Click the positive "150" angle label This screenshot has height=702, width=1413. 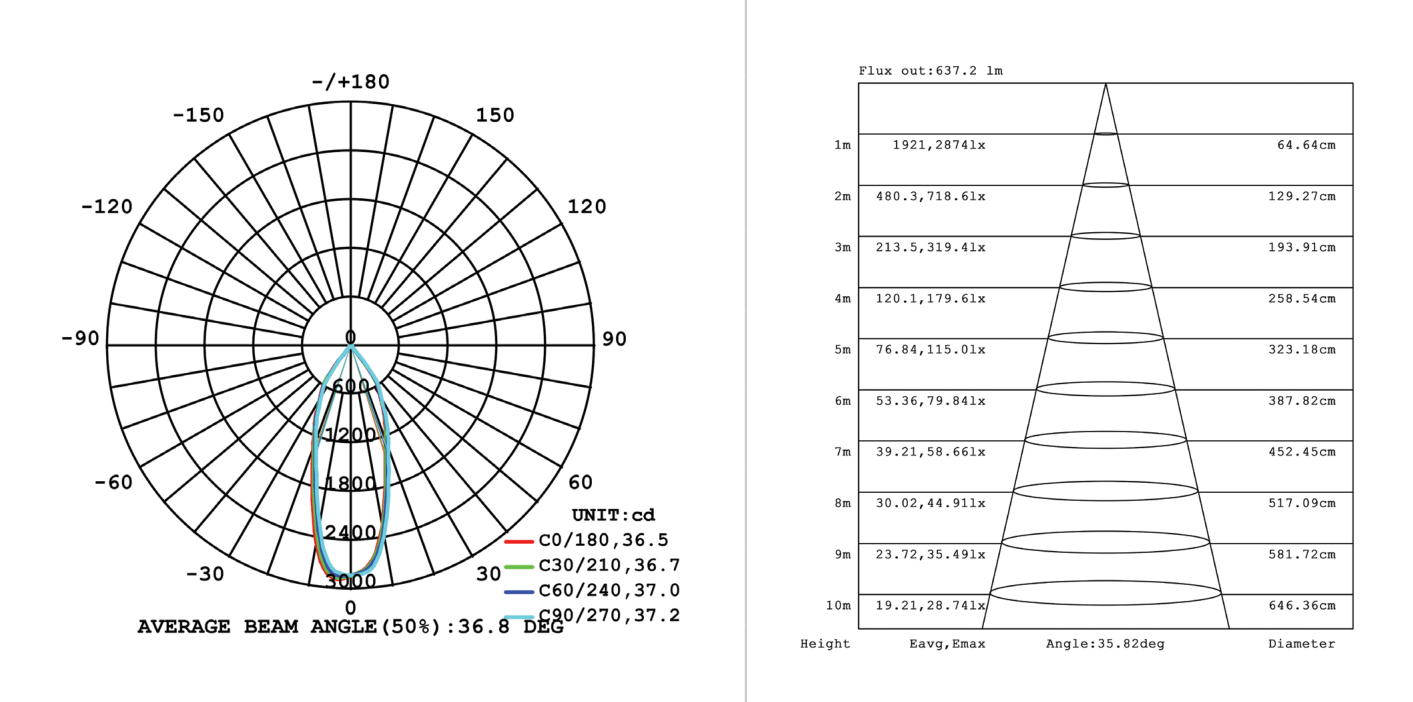pyautogui.click(x=495, y=115)
